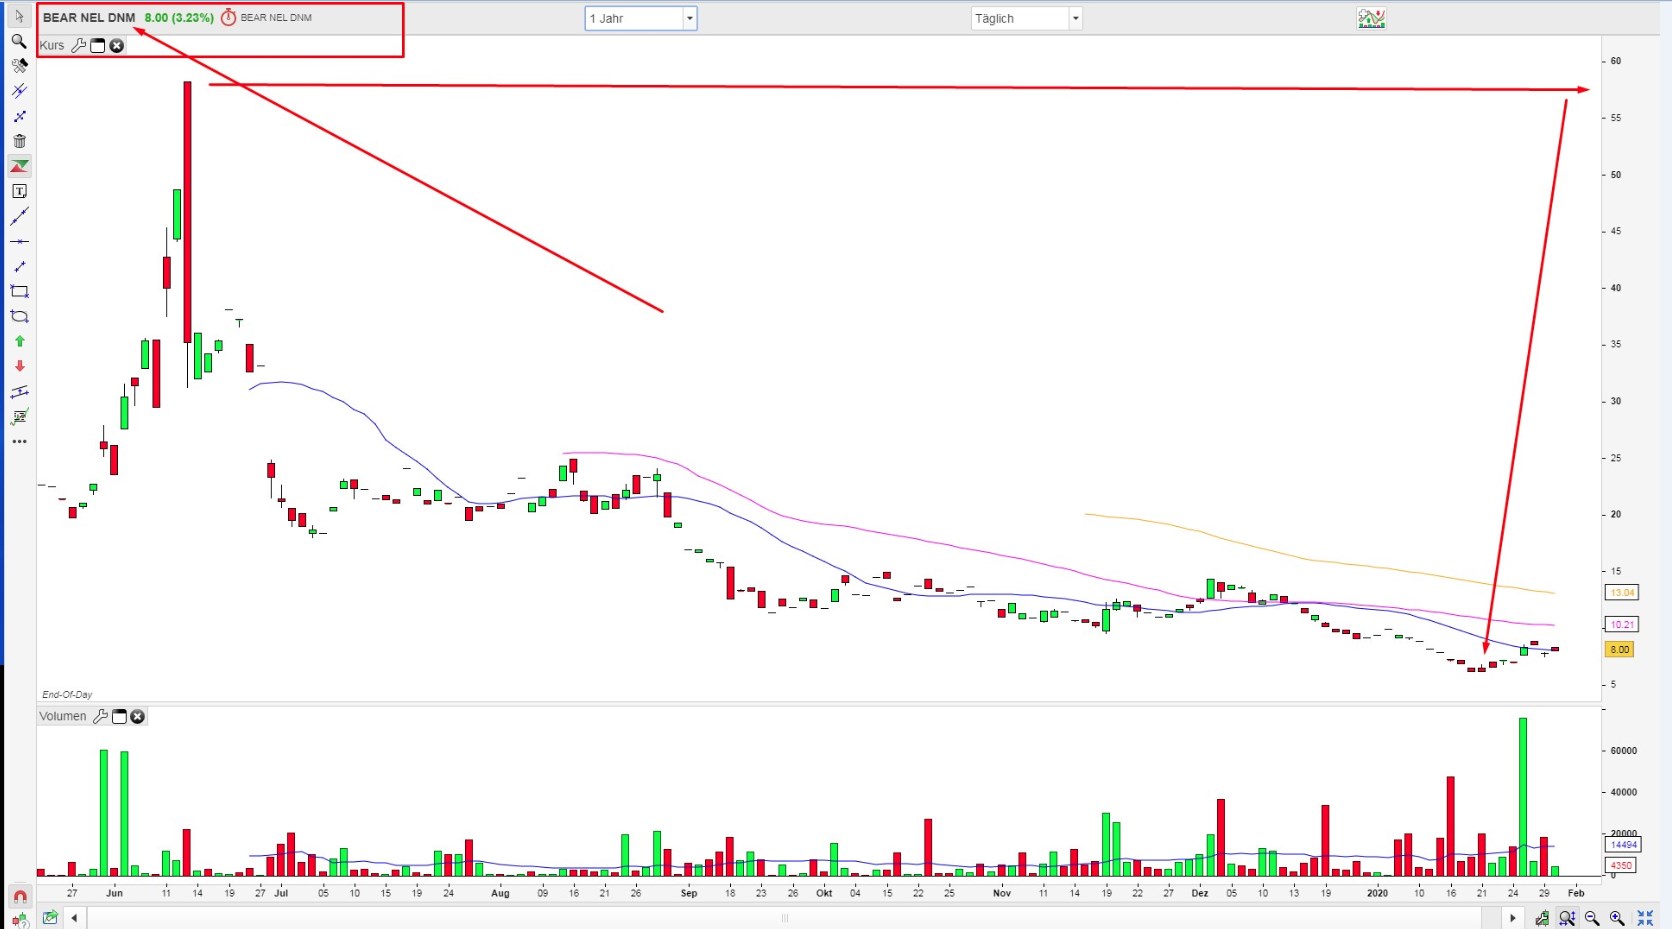The height and width of the screenshot is (929, 1672).
Task: Close the Volumen panel
Action: click(x=138, y=716)
